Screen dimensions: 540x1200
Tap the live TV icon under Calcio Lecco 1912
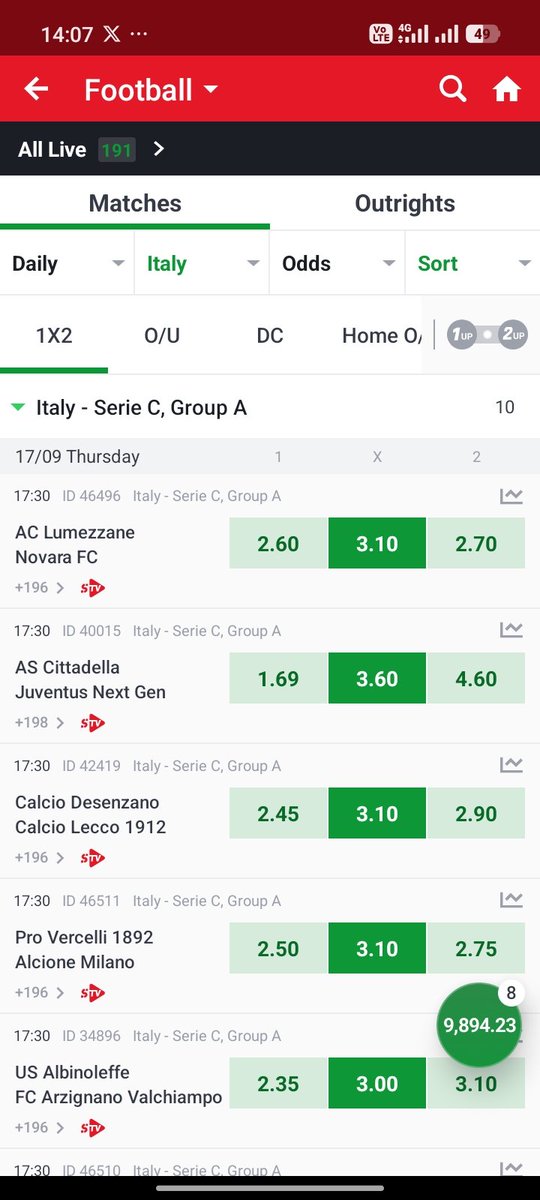93,857
